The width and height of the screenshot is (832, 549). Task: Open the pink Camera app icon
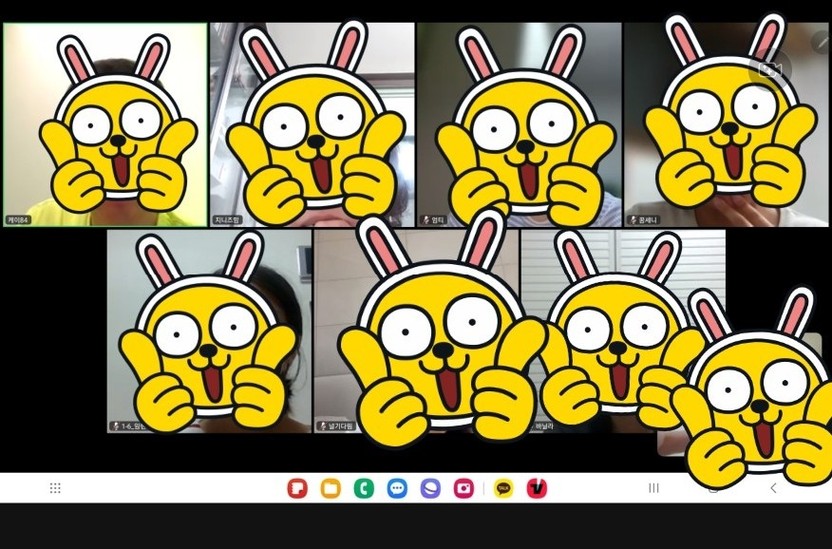(x=463, y=488)
